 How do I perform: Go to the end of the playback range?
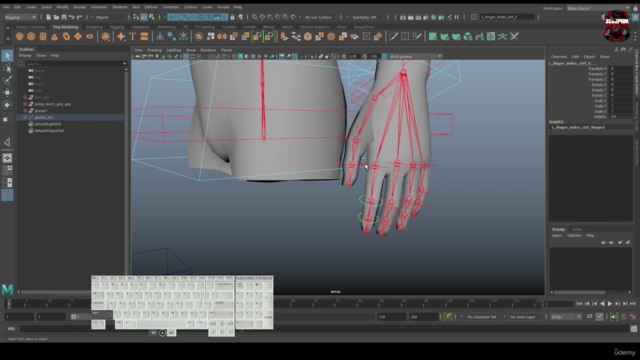point(633,304)
